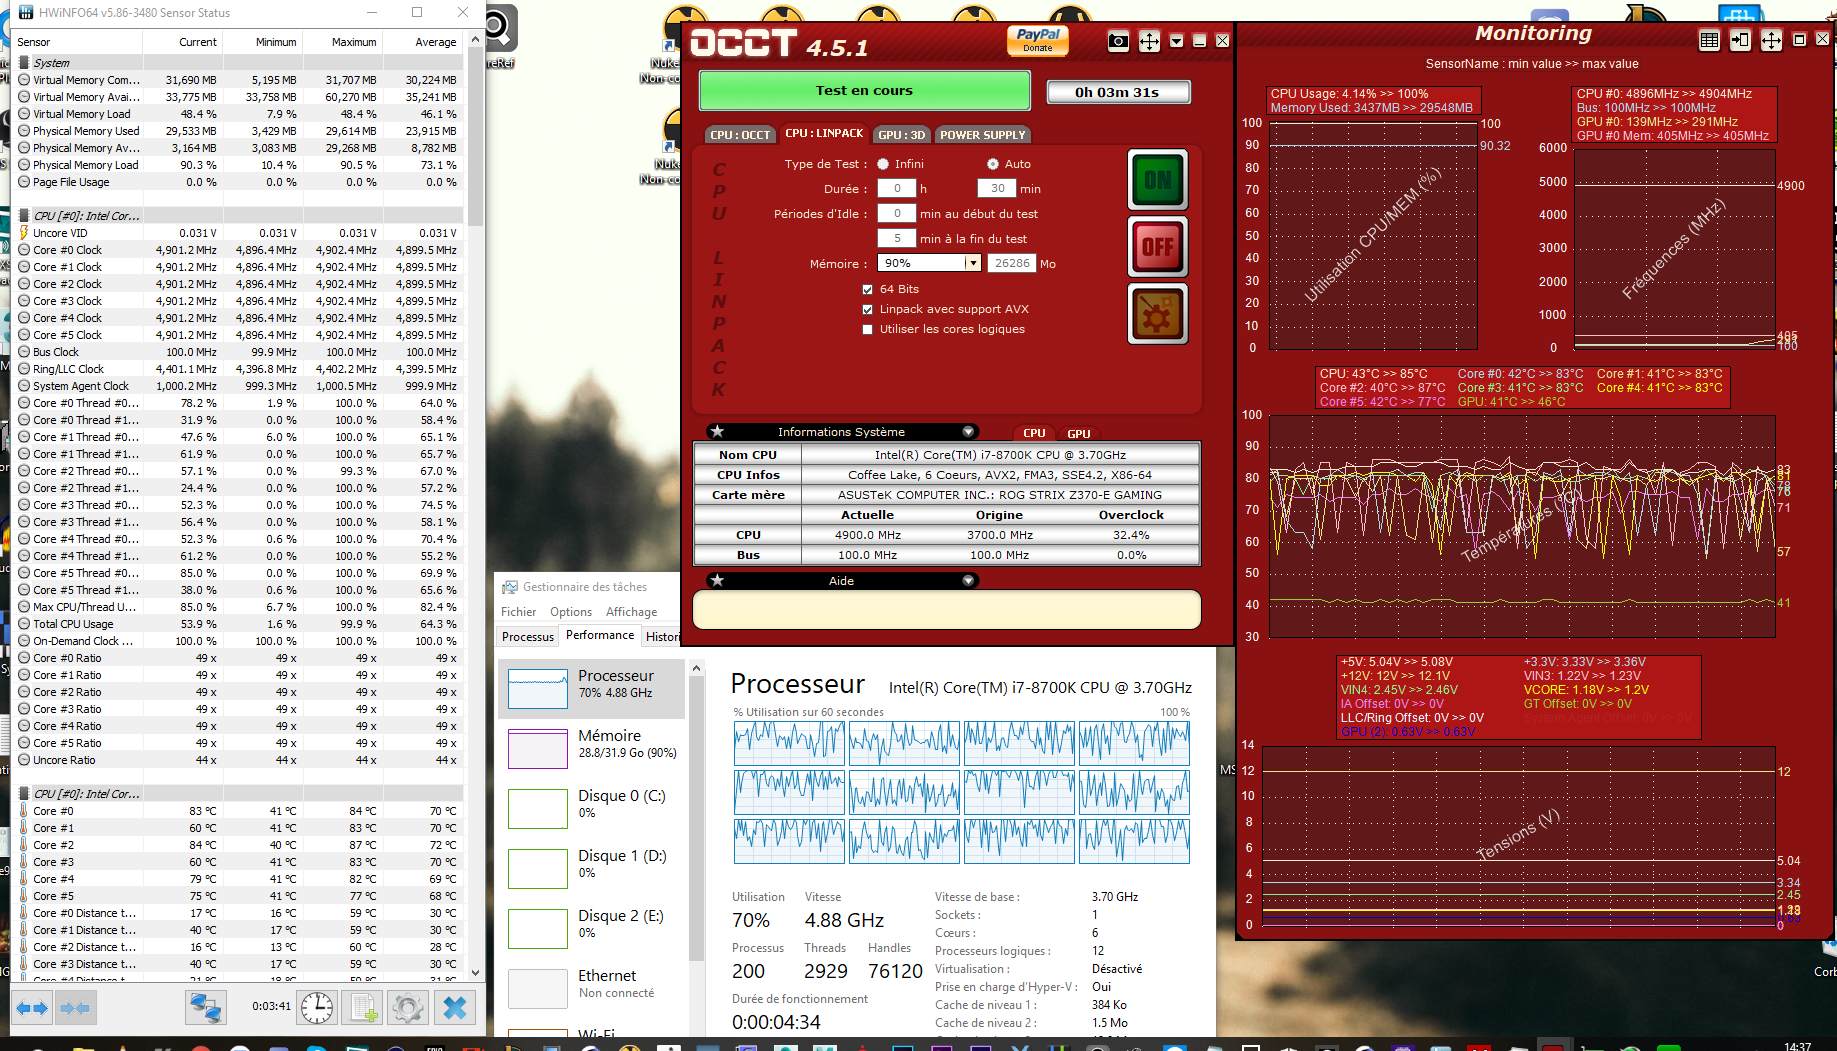Reset HWiNFO timer with clock icon
1837x1051 pixels.
pyautogui.click(x=317, y=1007)
